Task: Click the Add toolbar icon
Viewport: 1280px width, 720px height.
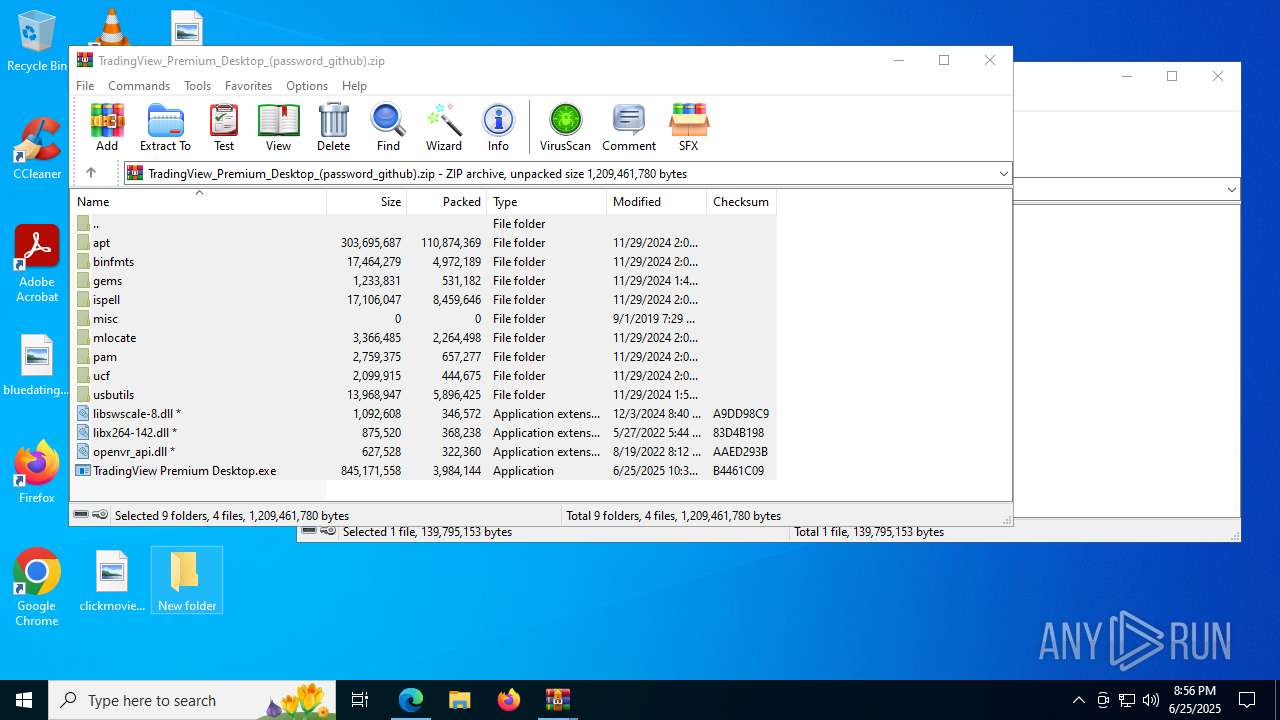Action: [107, 127]
